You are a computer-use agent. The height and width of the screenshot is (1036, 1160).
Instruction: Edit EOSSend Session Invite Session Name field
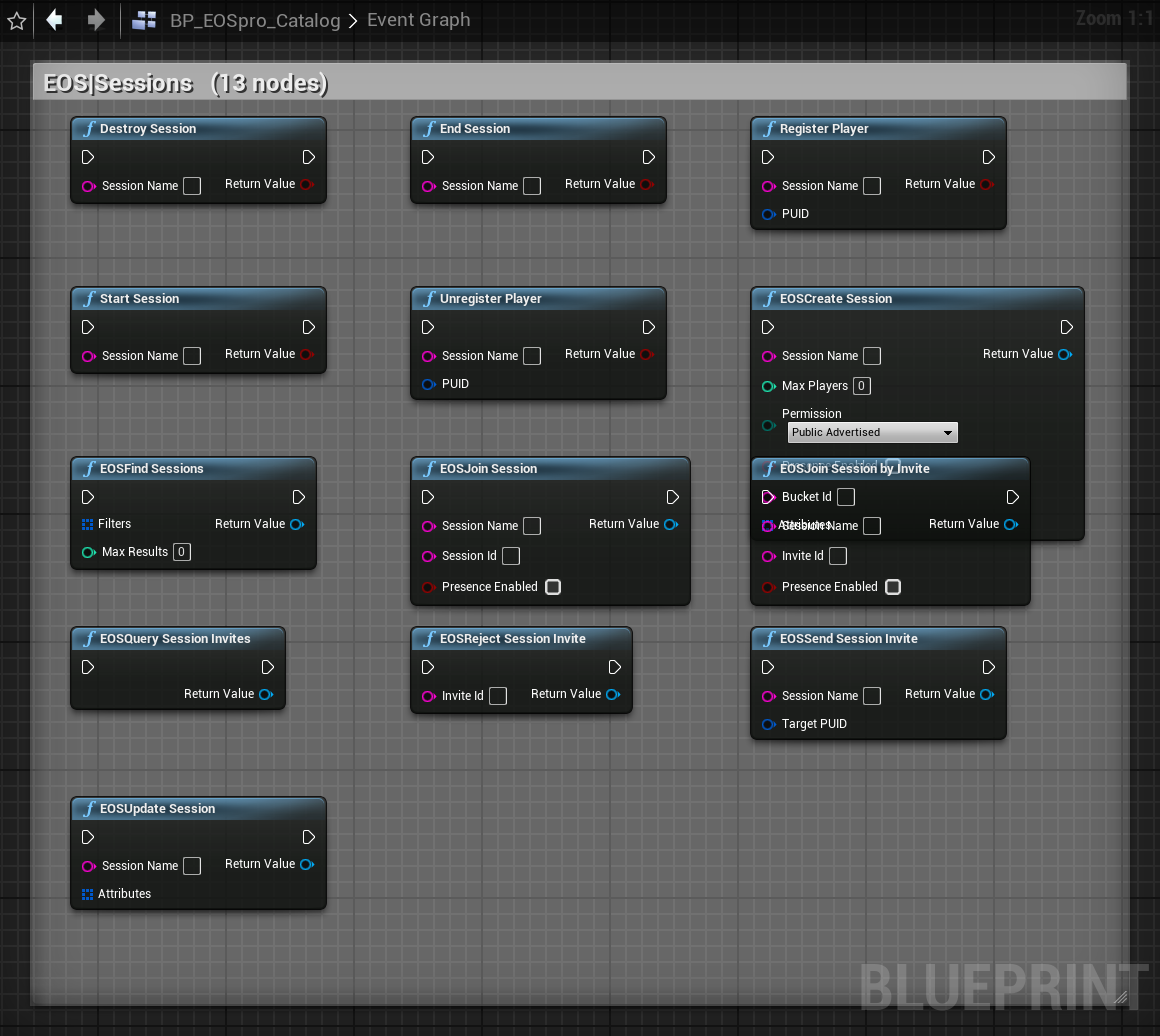[x=872, y=696]
